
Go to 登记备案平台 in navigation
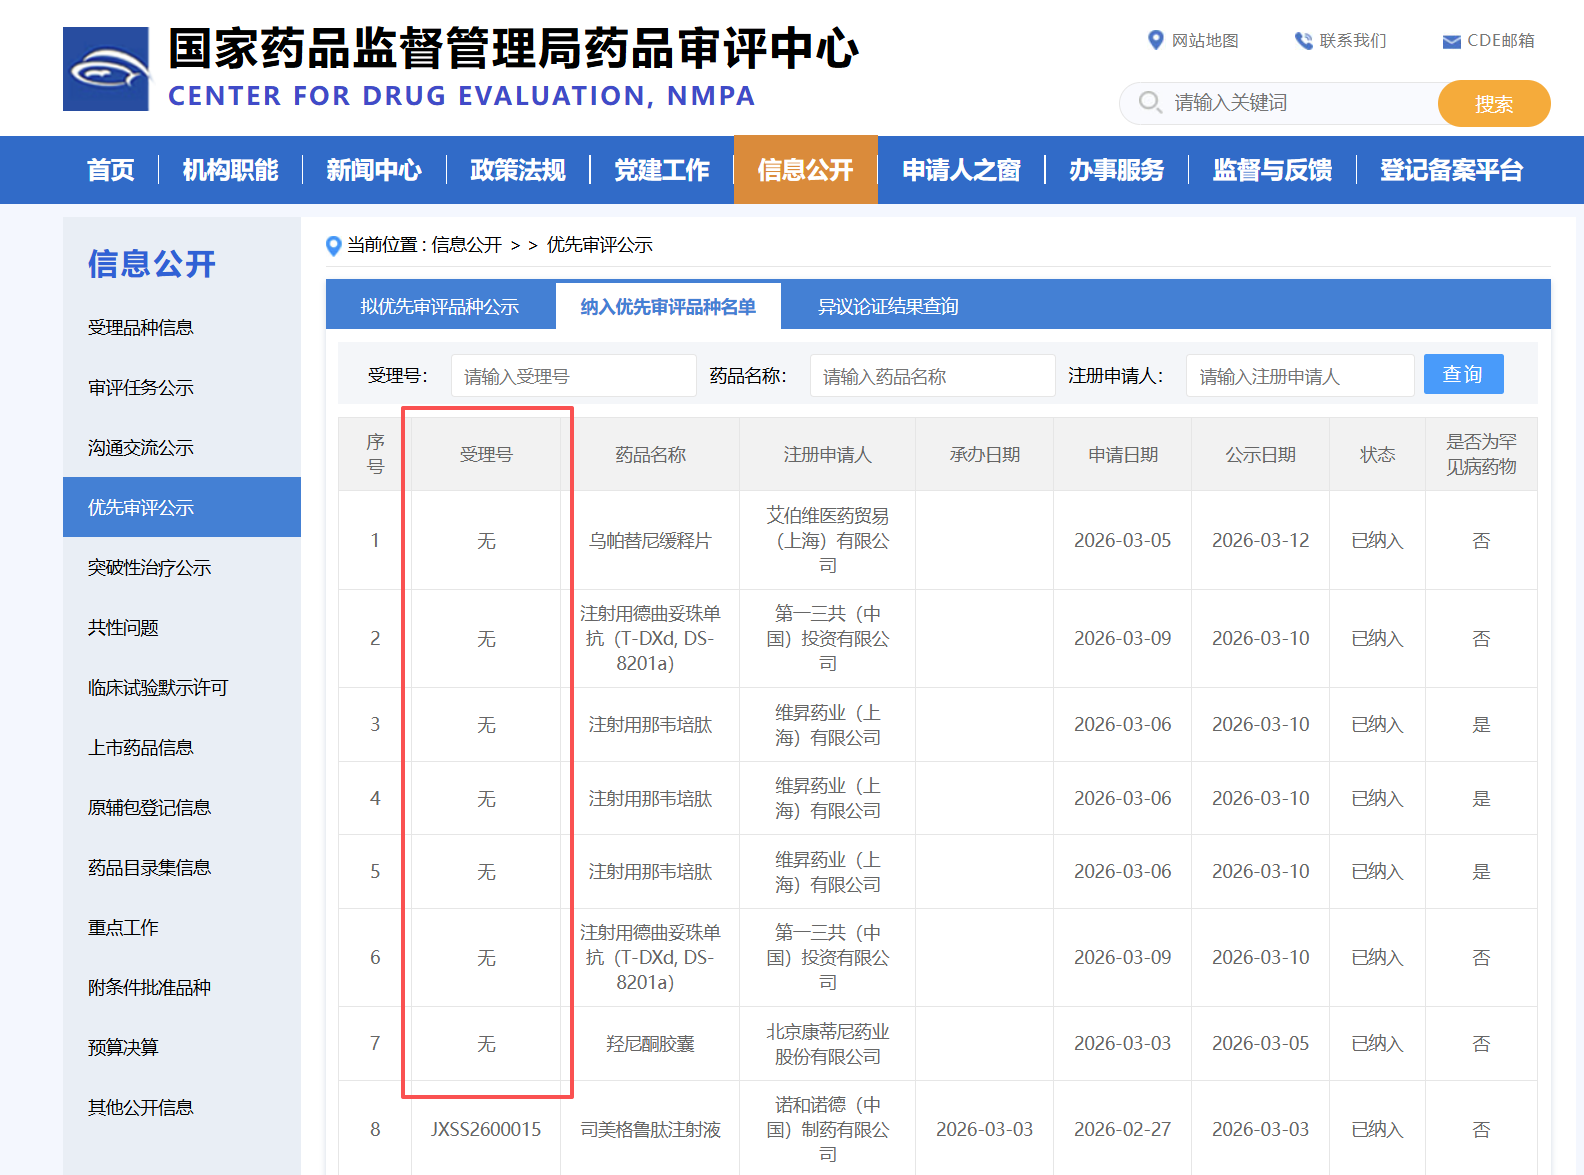pos(1450,170)
